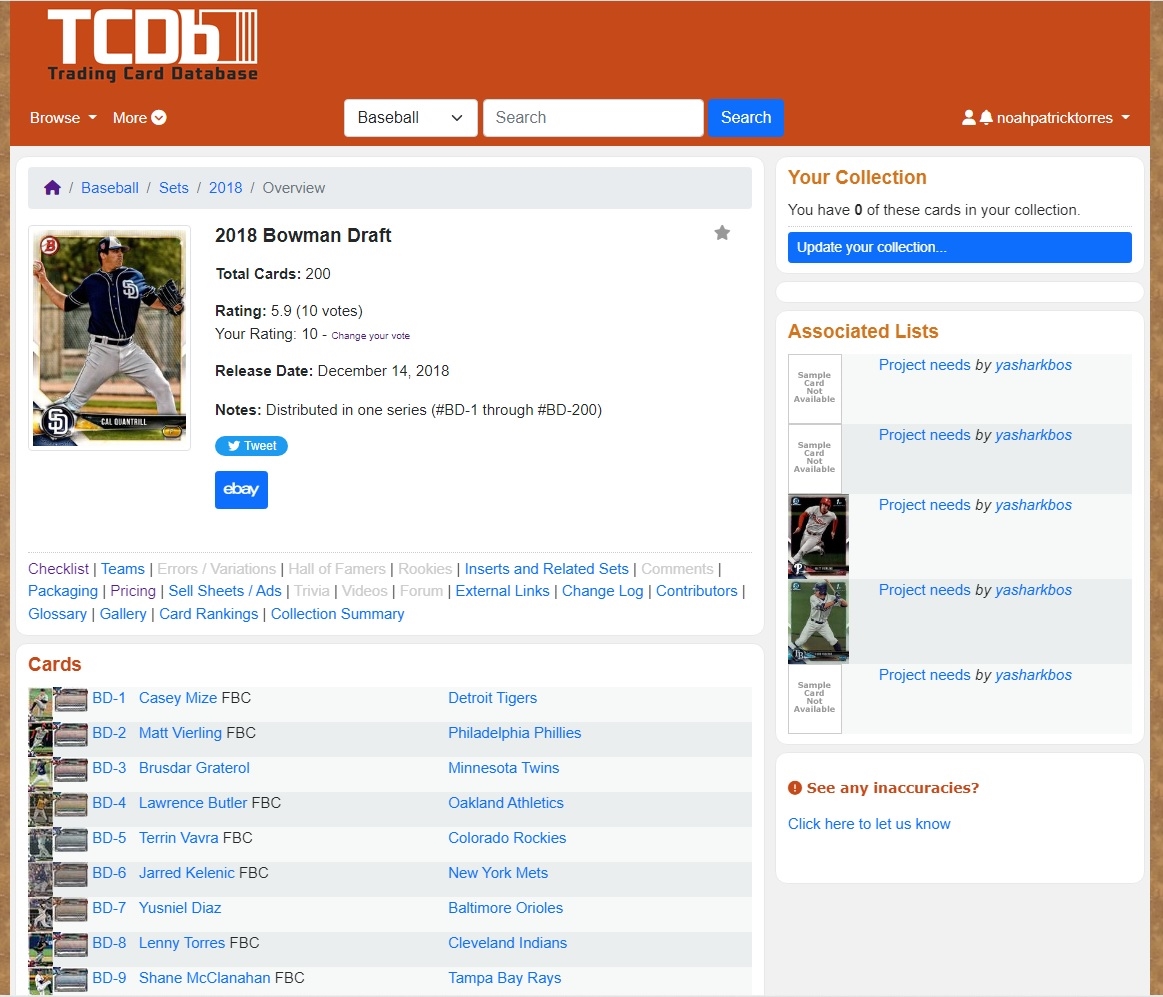The height and width of the screenshot is (997, 1163).
Task: Open the home icon in breadcrumb
Action: pos(52,188)
